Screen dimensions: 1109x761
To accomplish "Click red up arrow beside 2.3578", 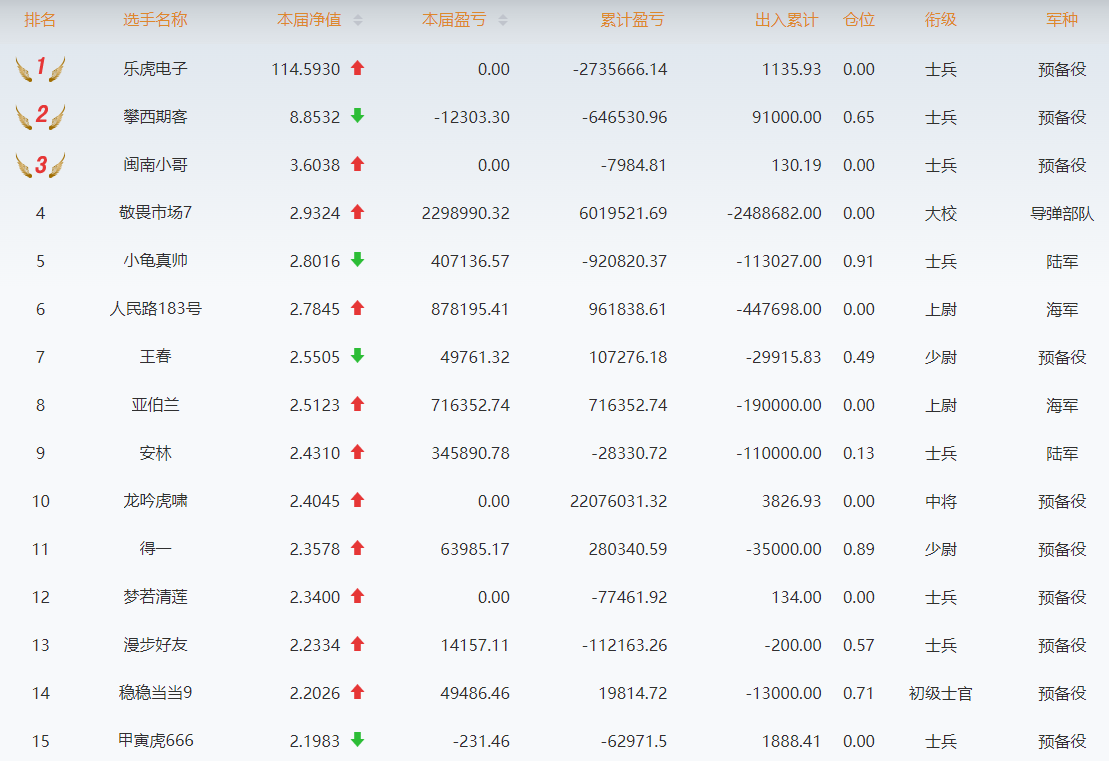I will click(358, 548).
